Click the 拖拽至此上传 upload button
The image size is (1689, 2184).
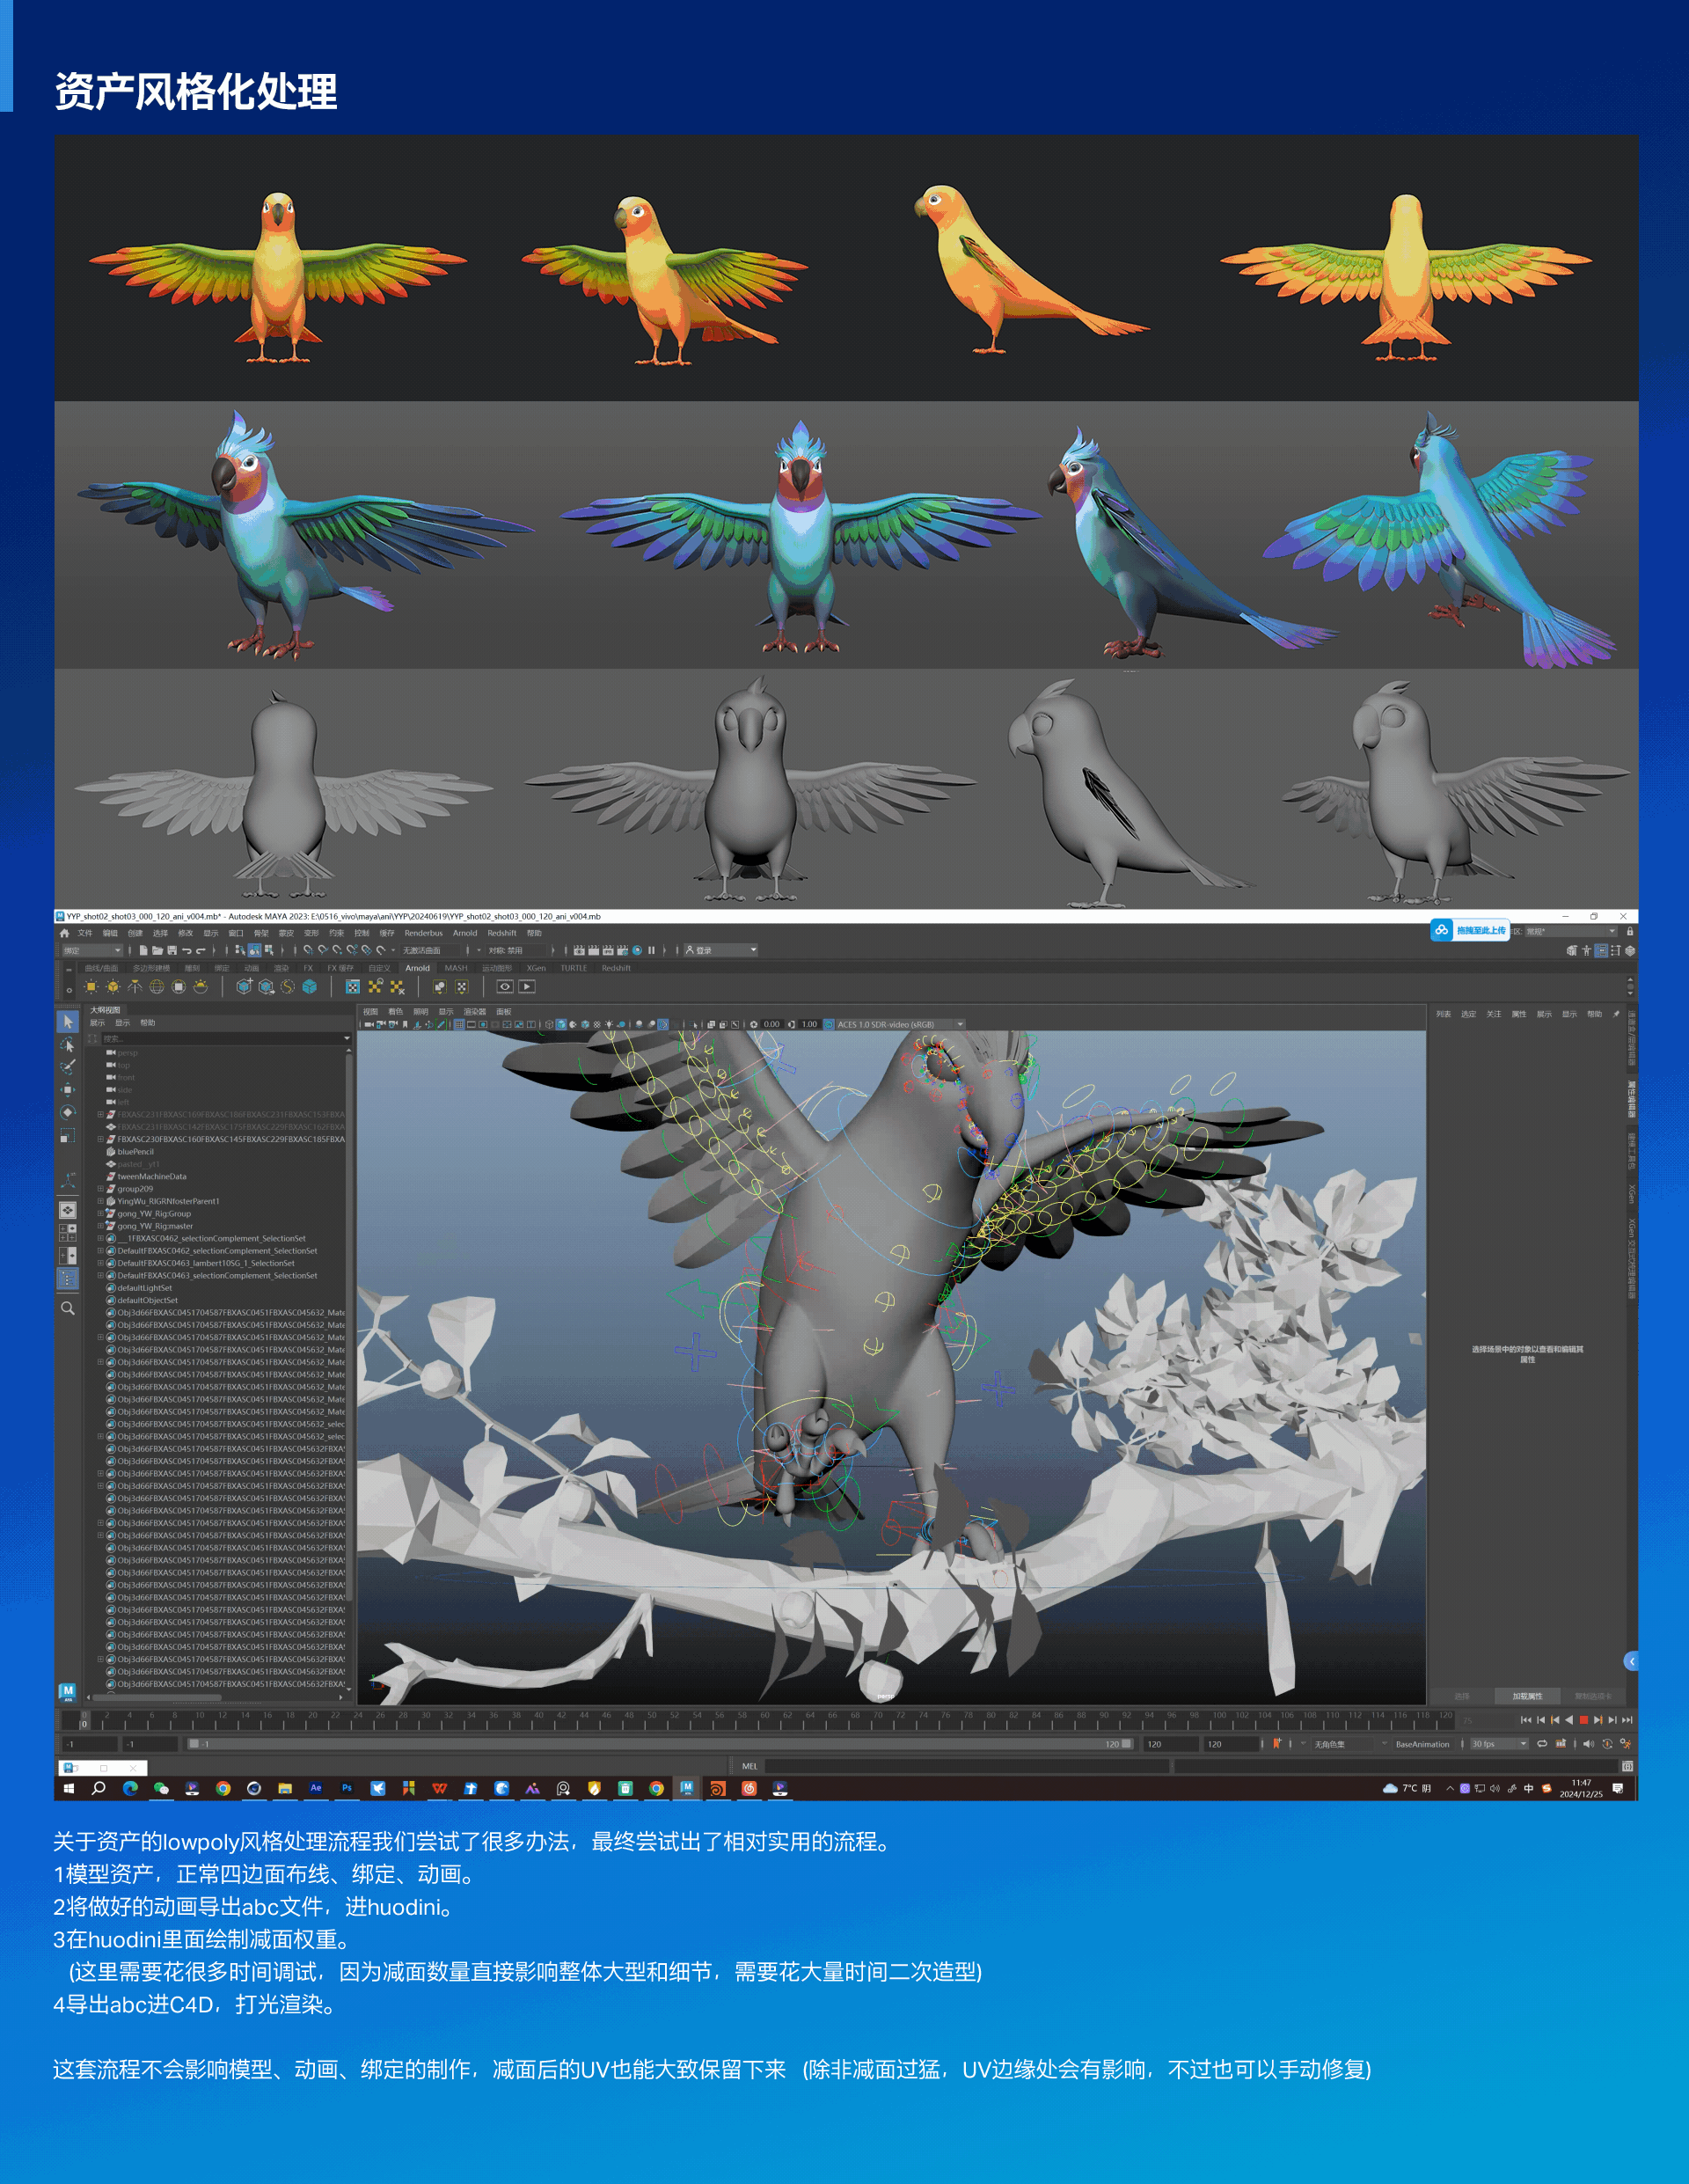[1470, 930]
